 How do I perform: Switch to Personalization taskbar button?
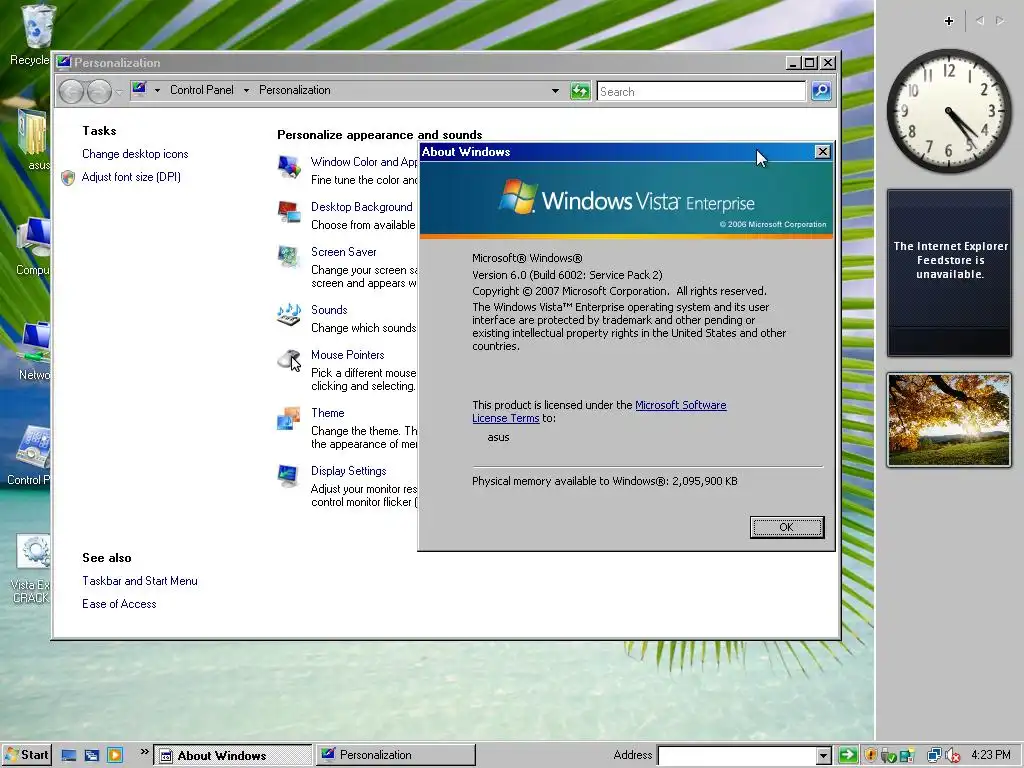pos(396,755)
